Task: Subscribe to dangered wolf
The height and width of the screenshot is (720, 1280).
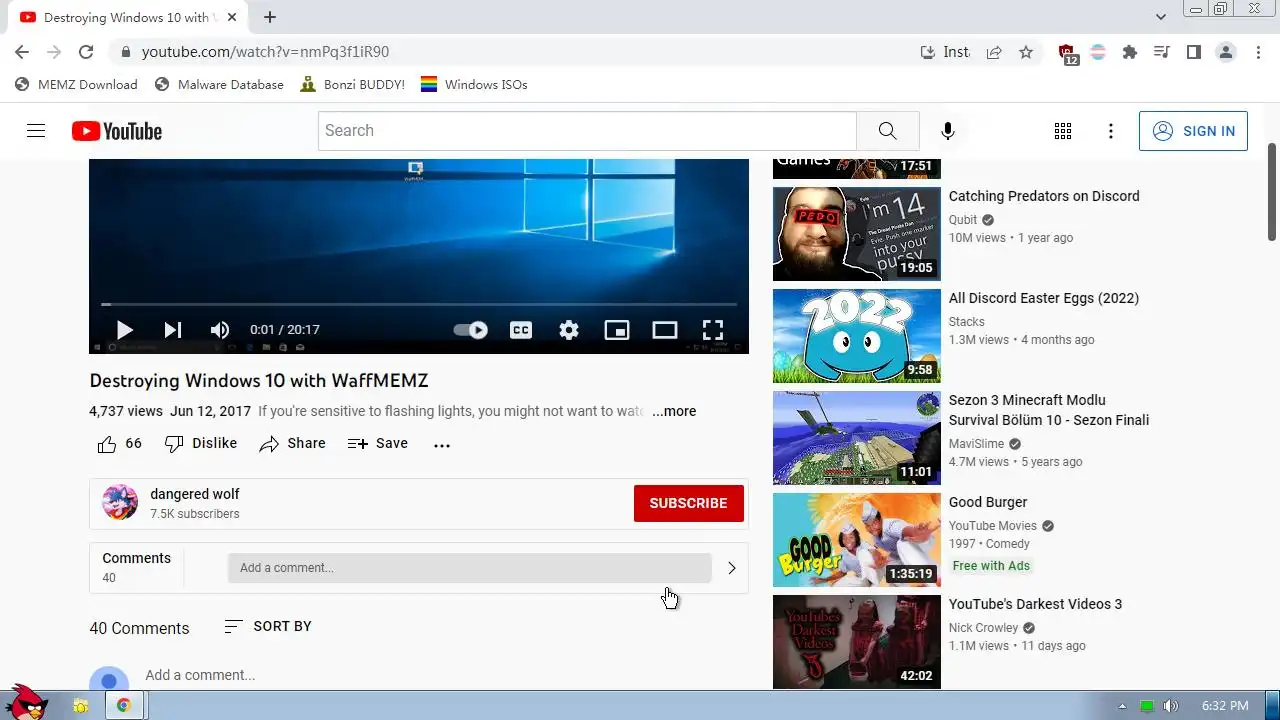Action: pos(689,503)
